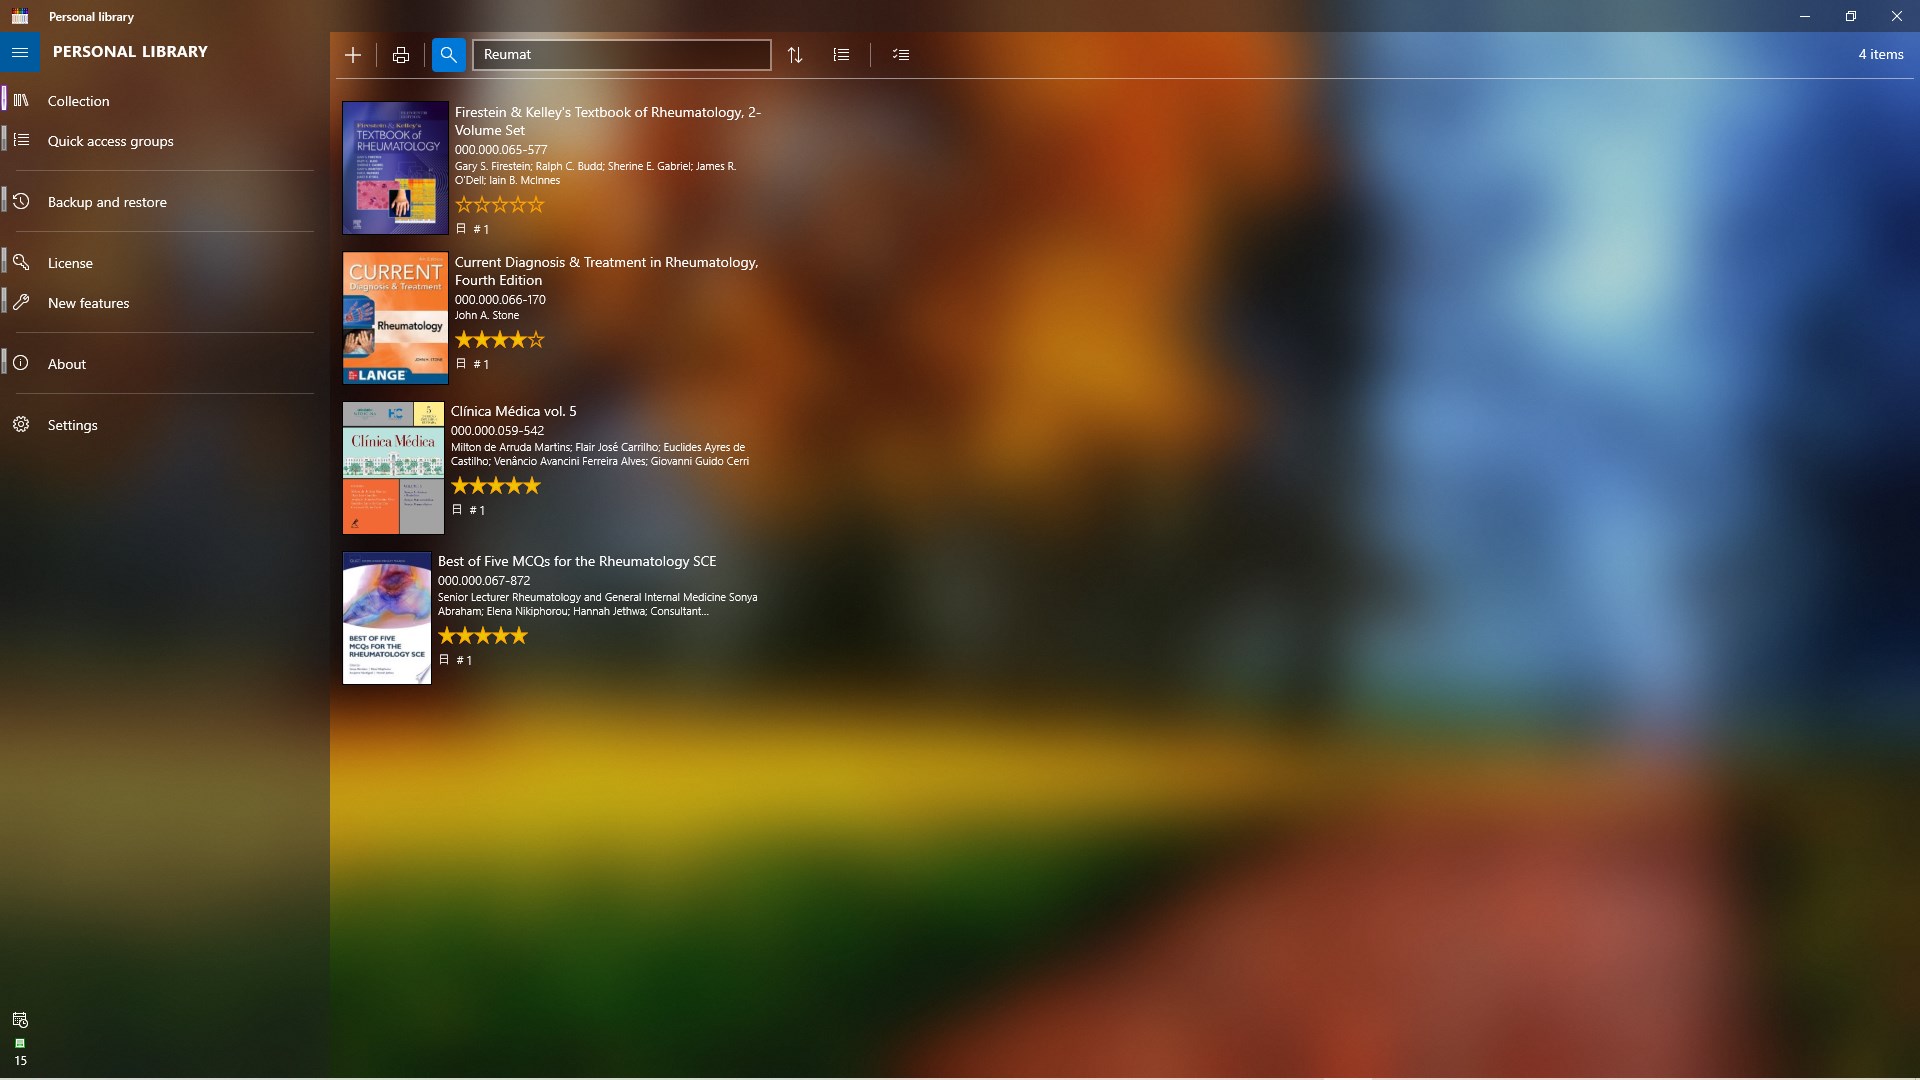Open the sort order control
Image resolution: width=1920 pixels, height=1080 pixels.
(x=795, y=55)
